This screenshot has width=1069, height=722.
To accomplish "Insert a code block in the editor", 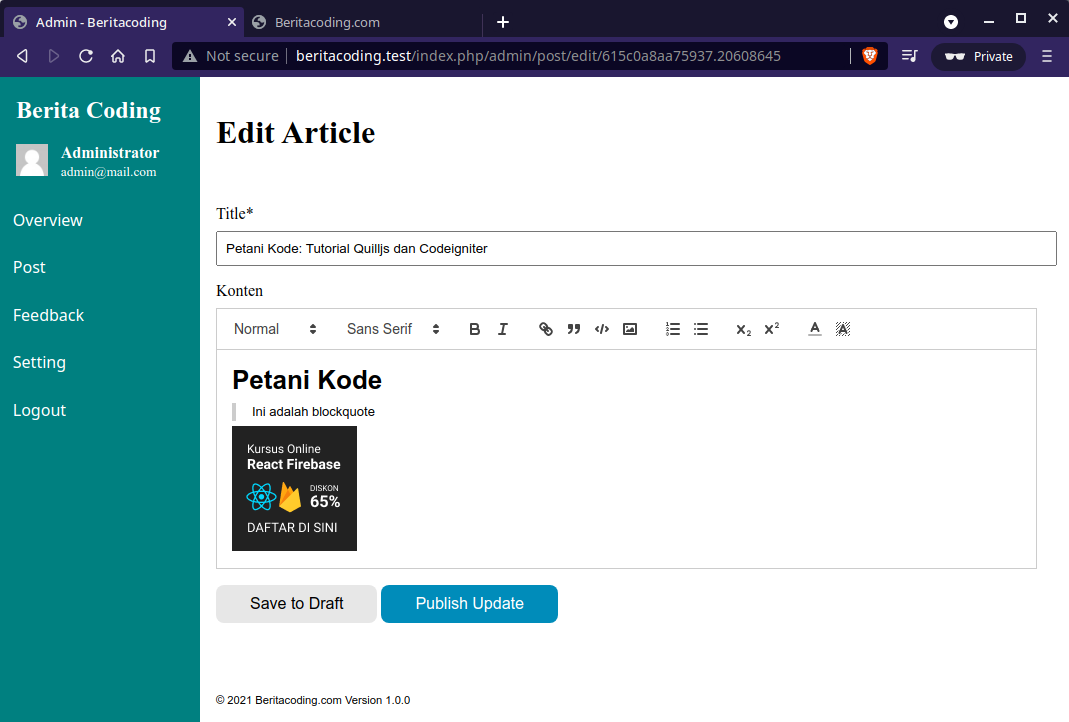I will click(601, 328).
